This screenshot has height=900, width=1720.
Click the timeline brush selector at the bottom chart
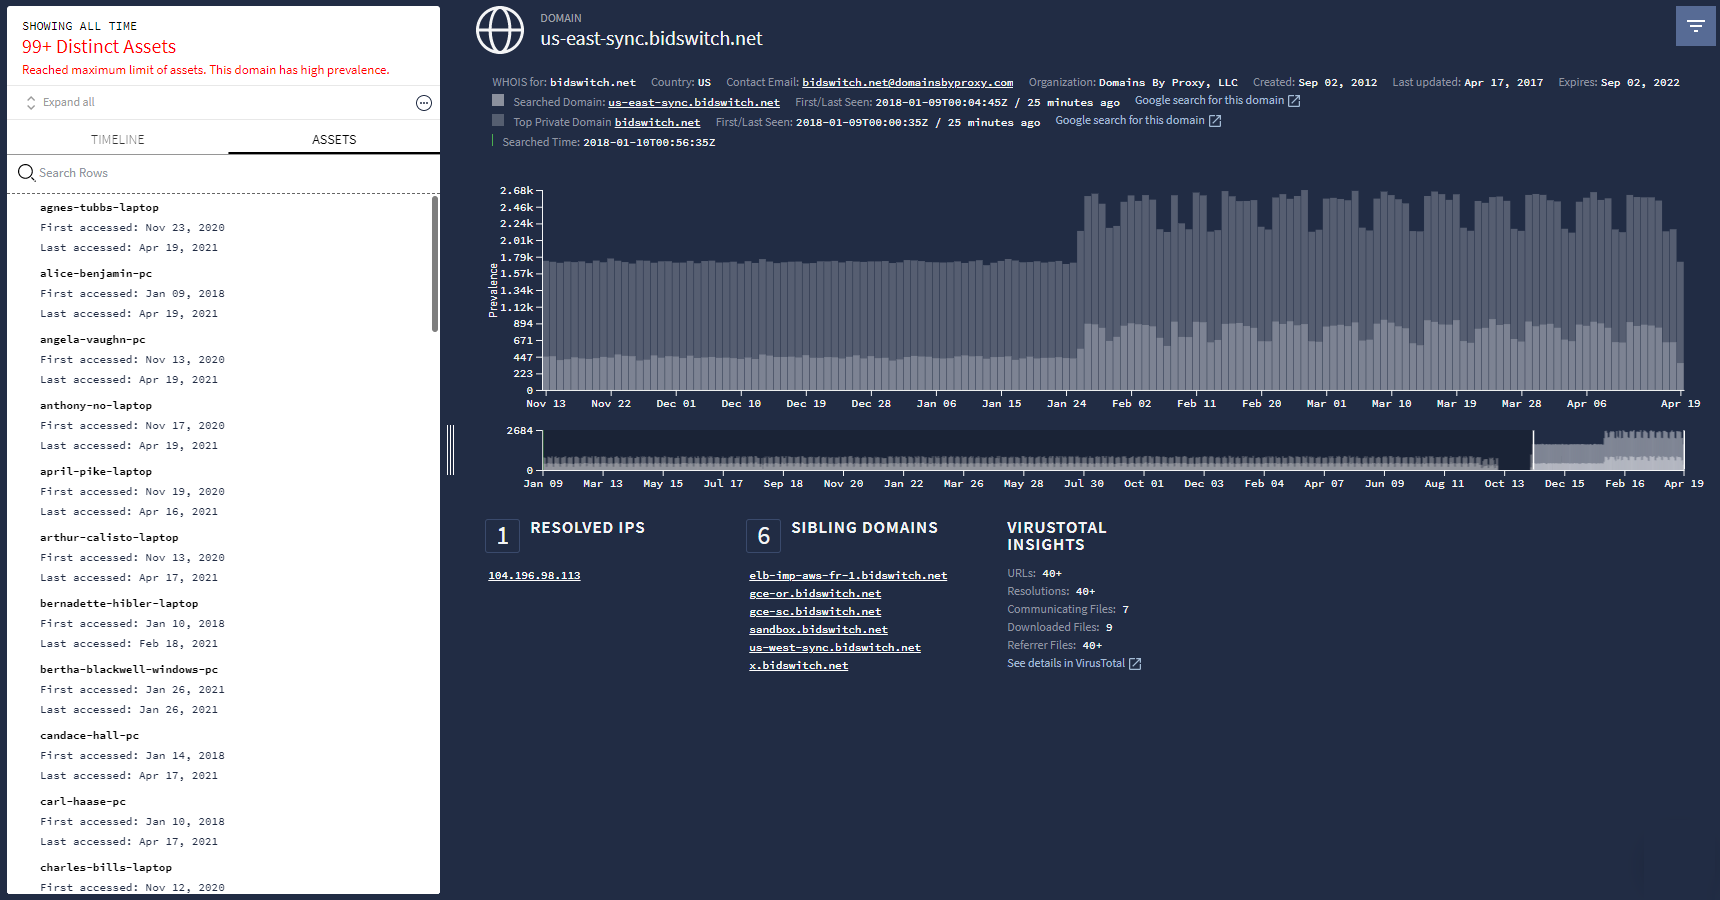point(1608,450)
